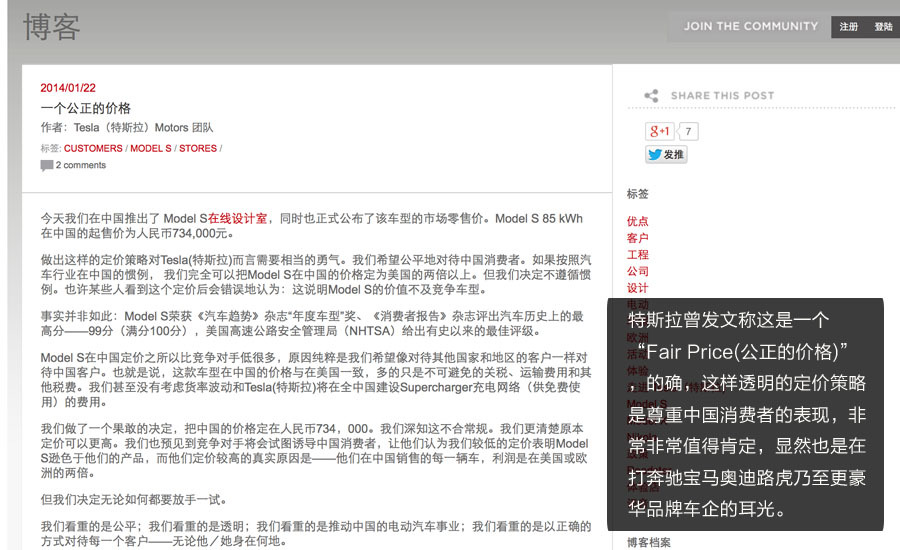Click the Twitter 发推 tweet button
Image resolution: width=900 pixels, height=550 pixels.
click(x=666, y=154)
